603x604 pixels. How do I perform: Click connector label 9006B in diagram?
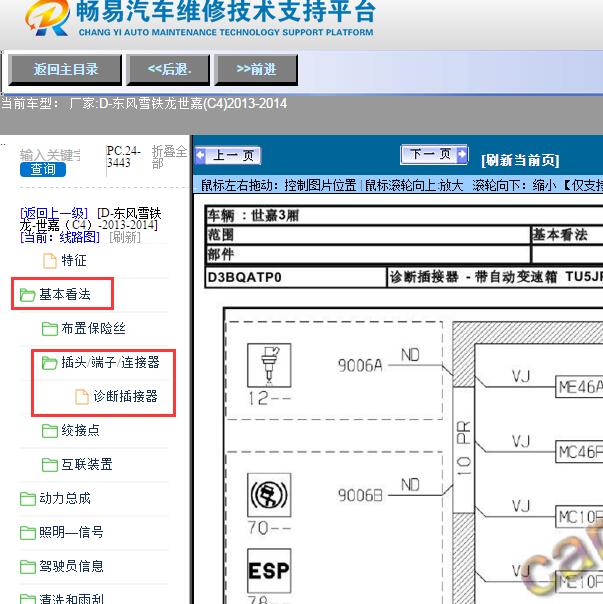(360, 495)
